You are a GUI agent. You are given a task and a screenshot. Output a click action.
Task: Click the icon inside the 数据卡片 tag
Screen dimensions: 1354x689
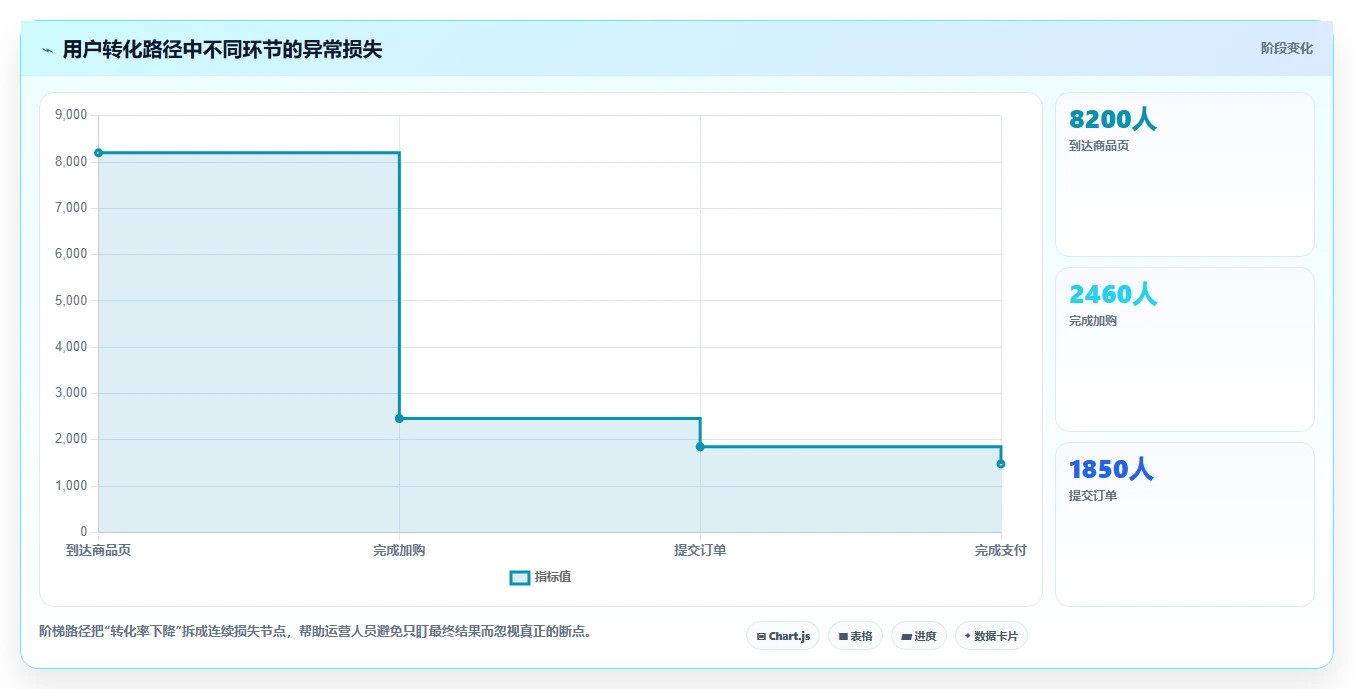tap(968, 636)
